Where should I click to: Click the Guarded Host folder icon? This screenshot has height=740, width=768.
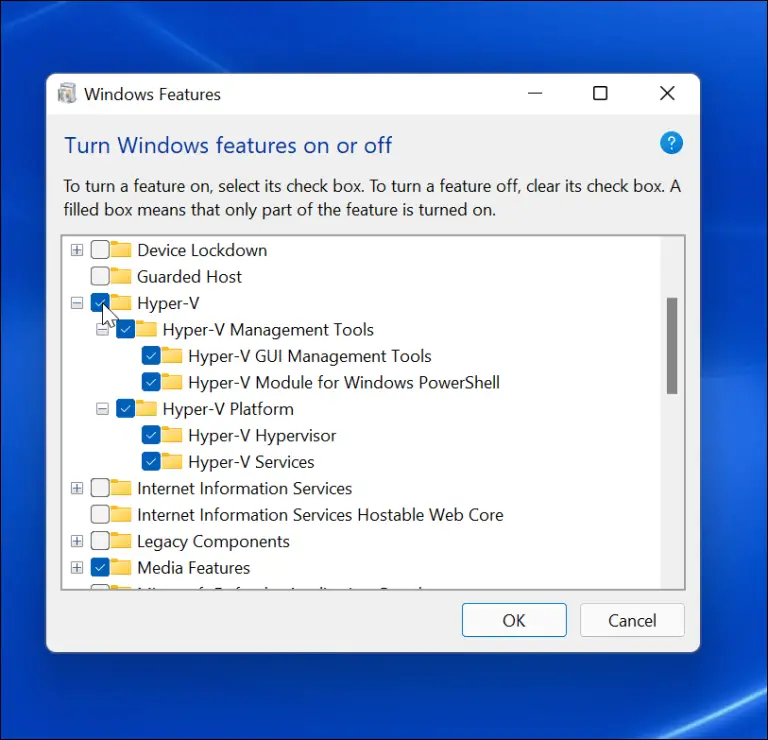121,276
